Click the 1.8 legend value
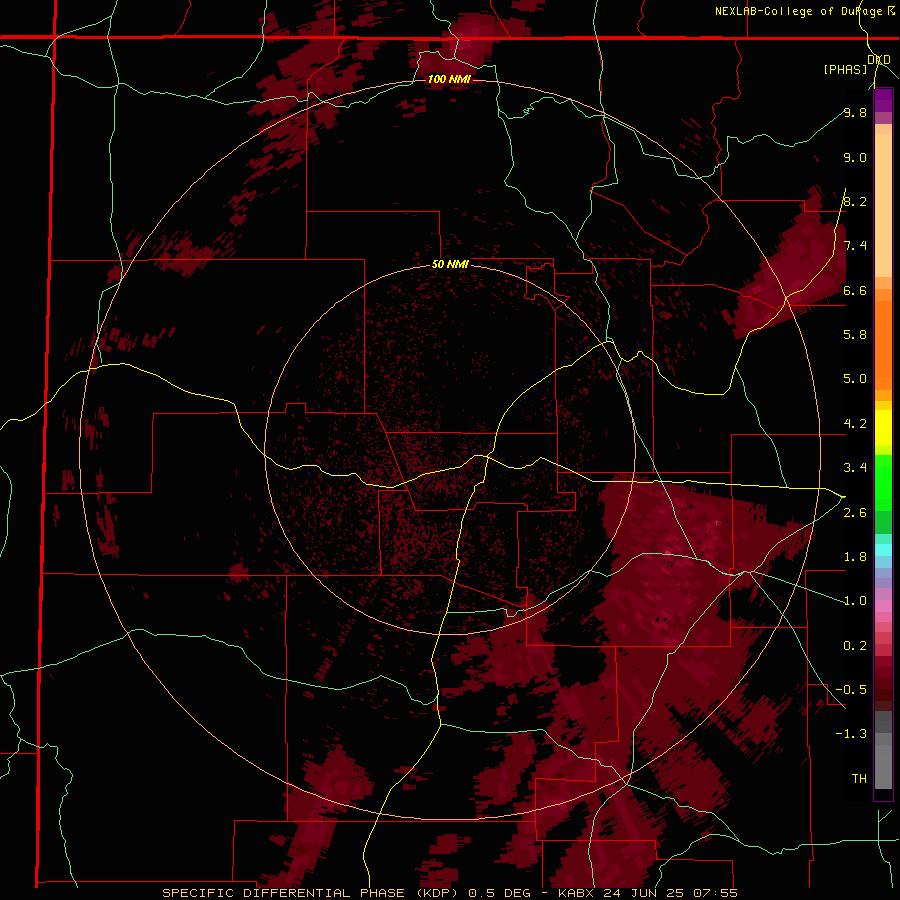Image resolution: width=900 pixels, height=900 pixels. (855, 557)
